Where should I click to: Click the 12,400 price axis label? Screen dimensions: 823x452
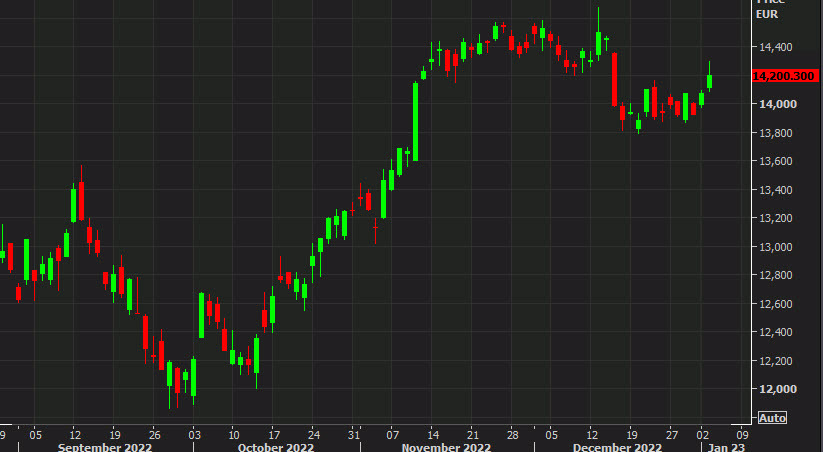(x=775, y=332)
